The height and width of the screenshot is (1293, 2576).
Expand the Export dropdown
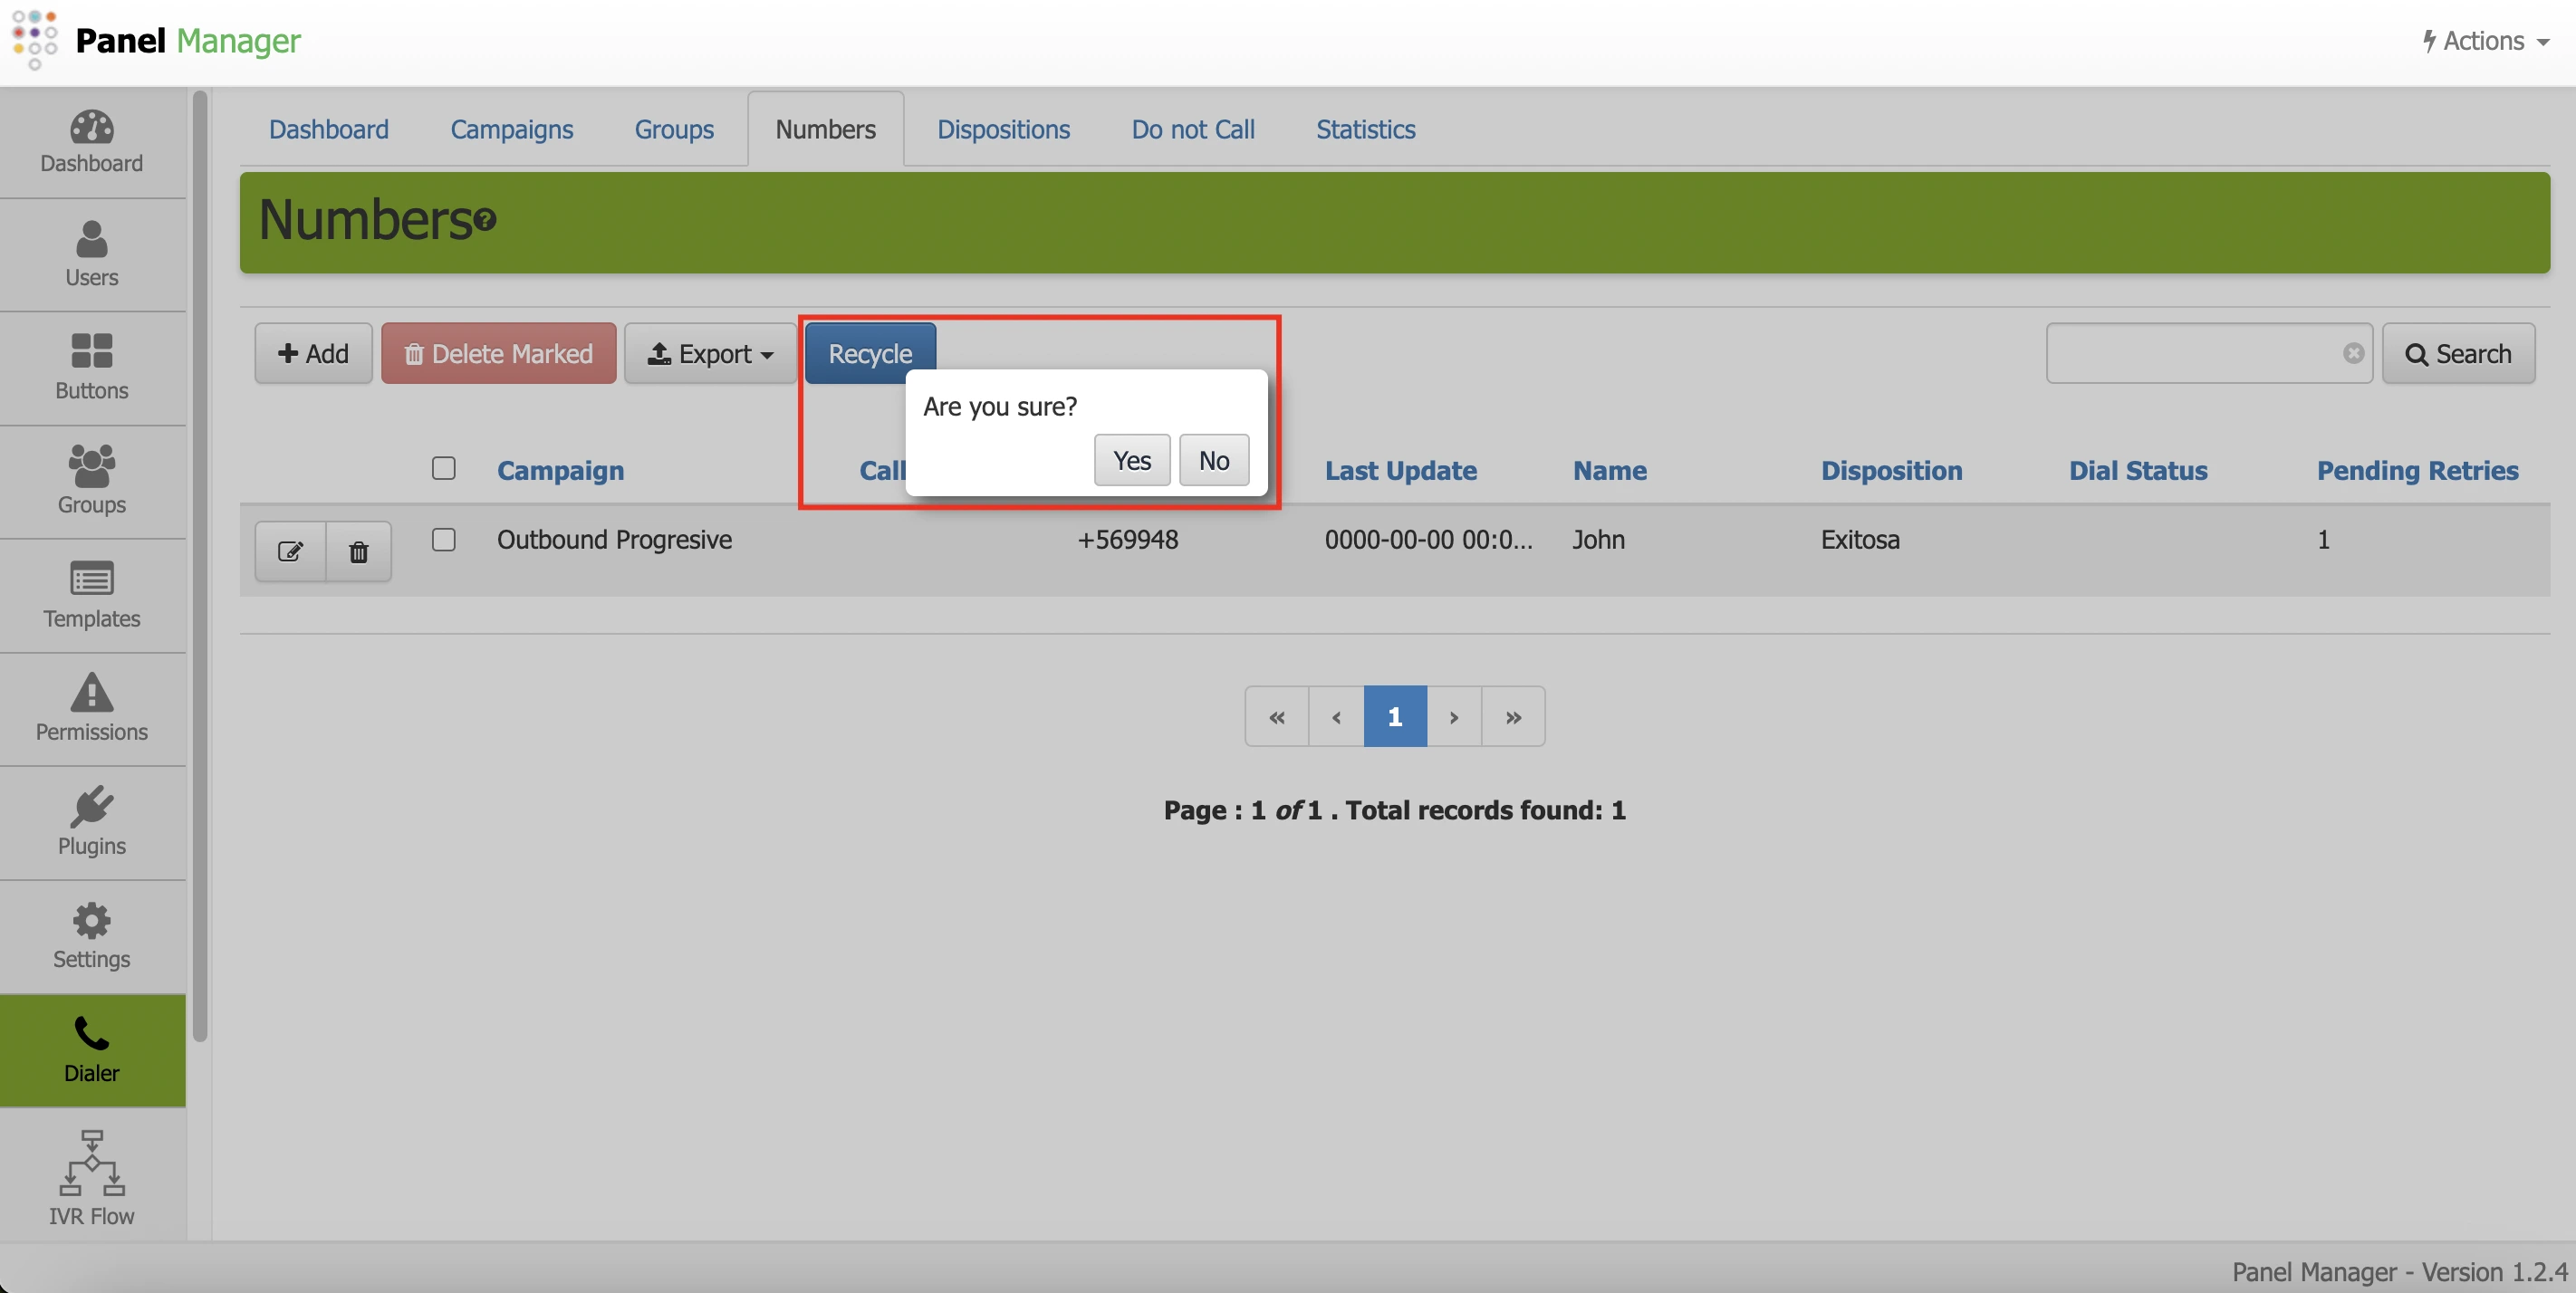click(x=710, y=354)
